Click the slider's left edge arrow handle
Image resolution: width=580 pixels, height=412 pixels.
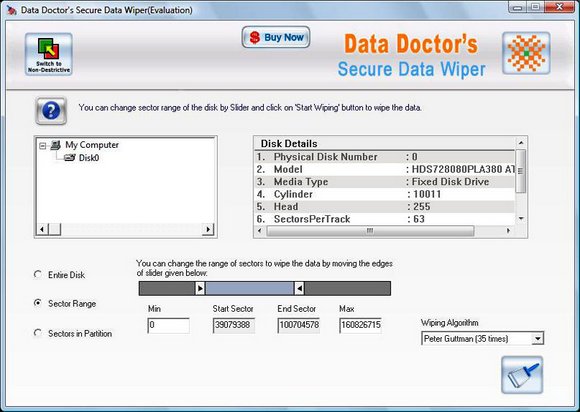pos(200,288)
